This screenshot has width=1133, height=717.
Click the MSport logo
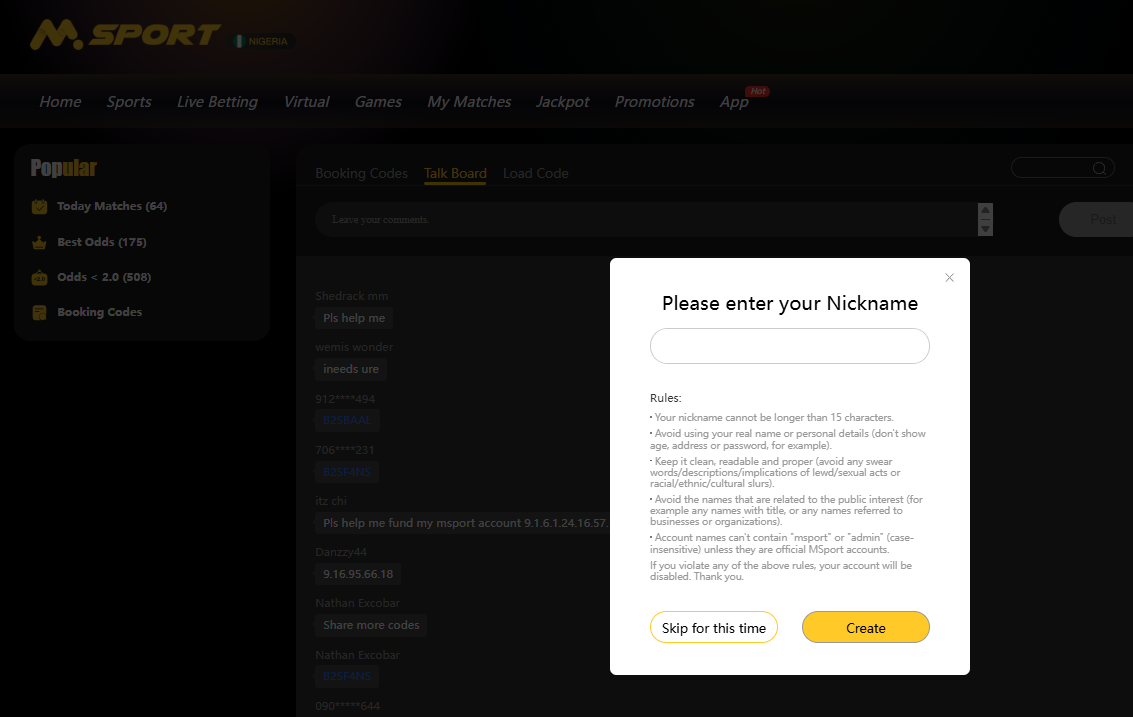(x=124, y=35)
